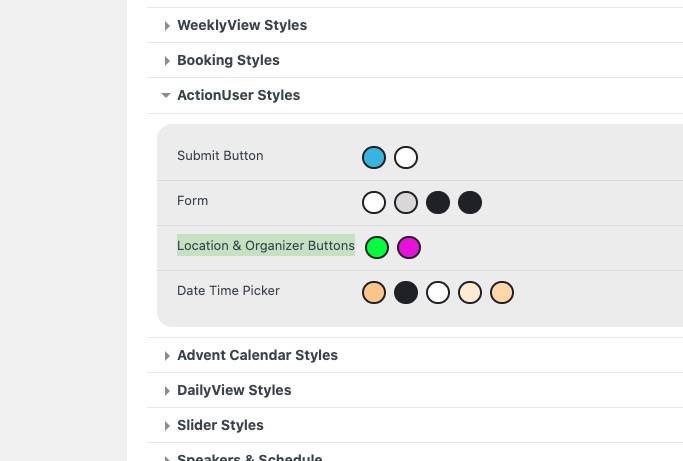Expand the WeeklyView Styles section

241,25
